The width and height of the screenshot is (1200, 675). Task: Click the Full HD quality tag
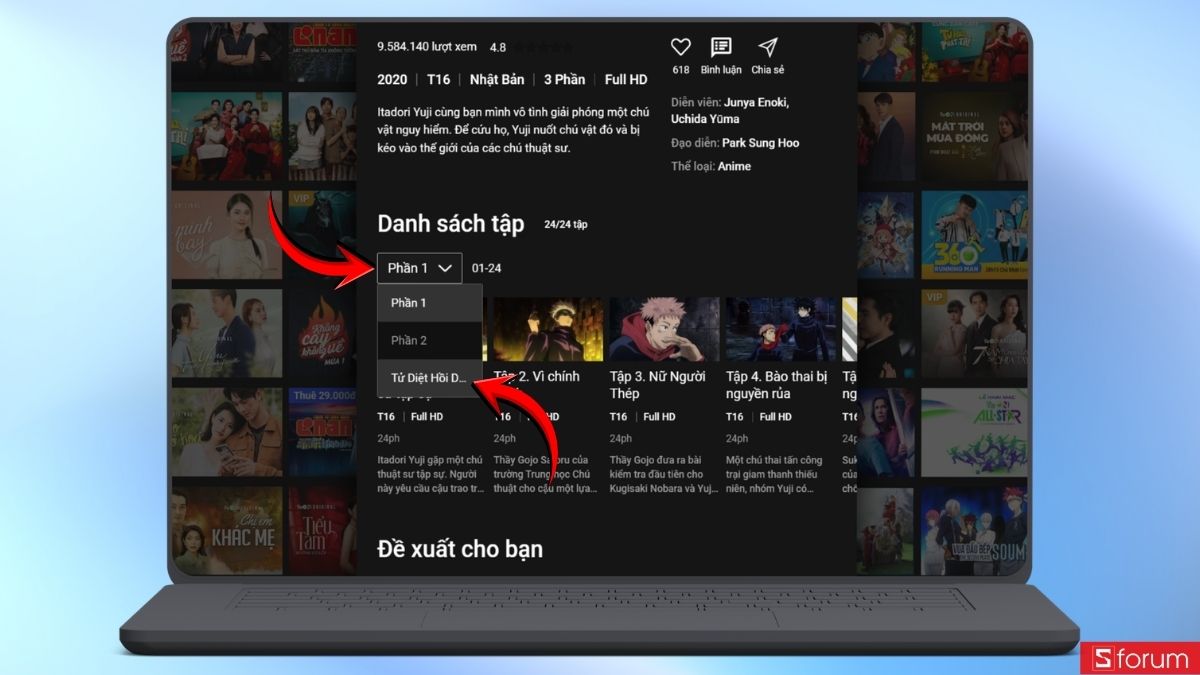625,78
